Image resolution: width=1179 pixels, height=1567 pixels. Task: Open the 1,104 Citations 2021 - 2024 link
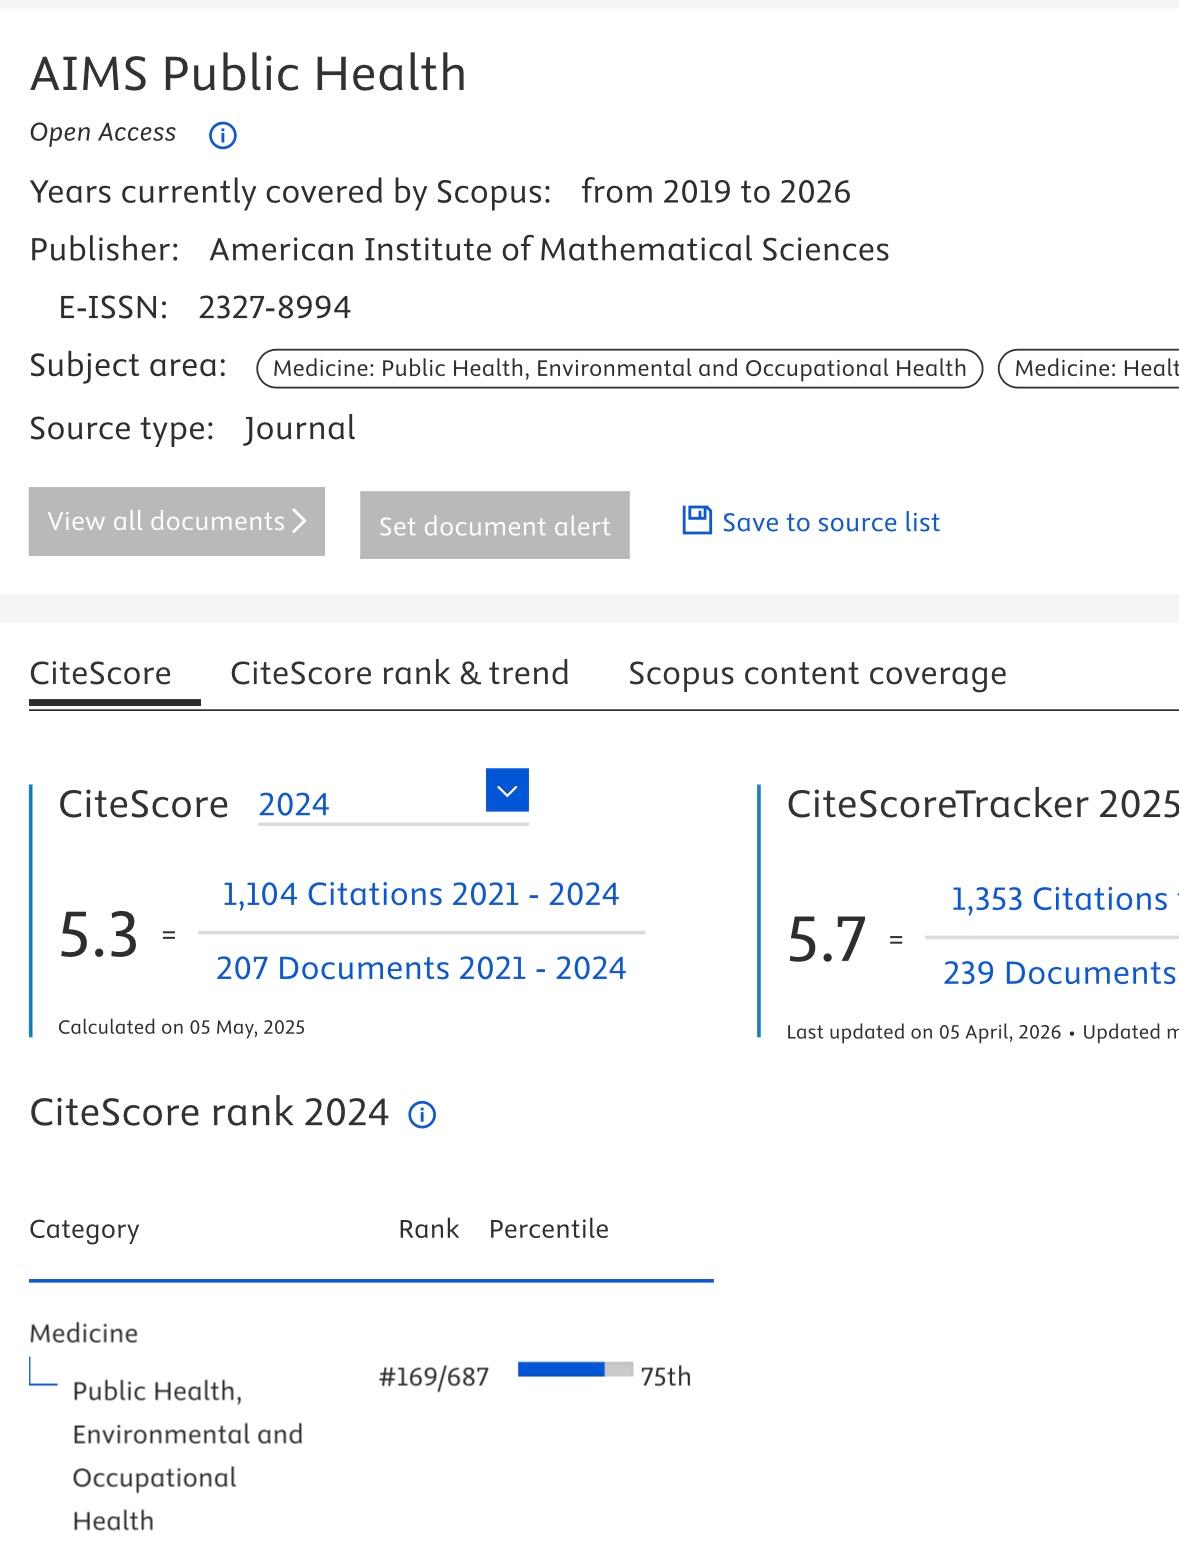[420, 894]
